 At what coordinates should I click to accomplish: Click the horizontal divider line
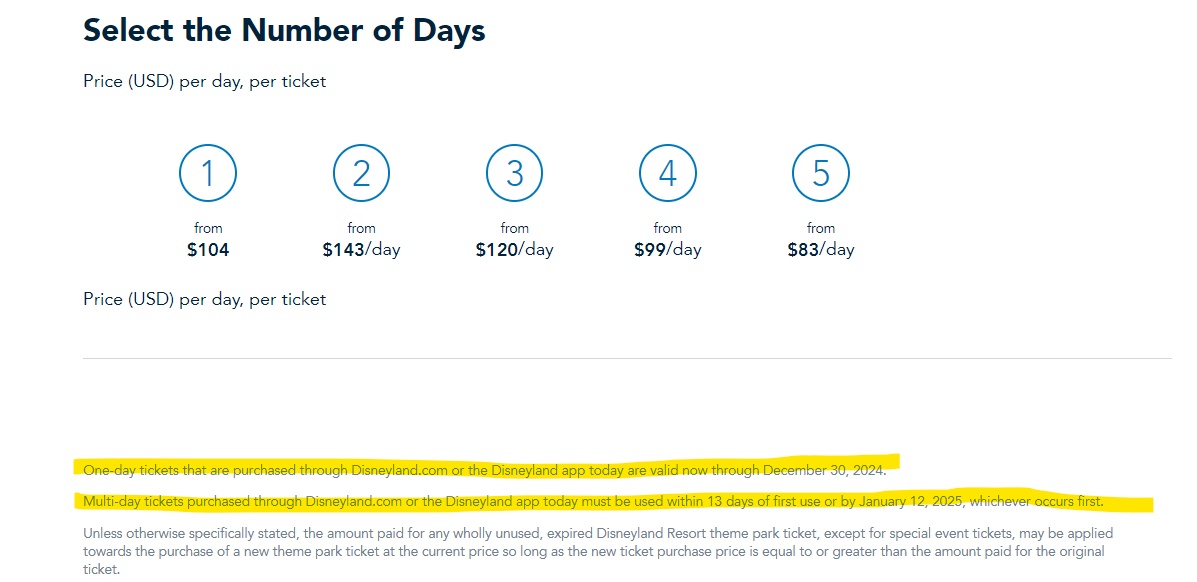point(626,358)
